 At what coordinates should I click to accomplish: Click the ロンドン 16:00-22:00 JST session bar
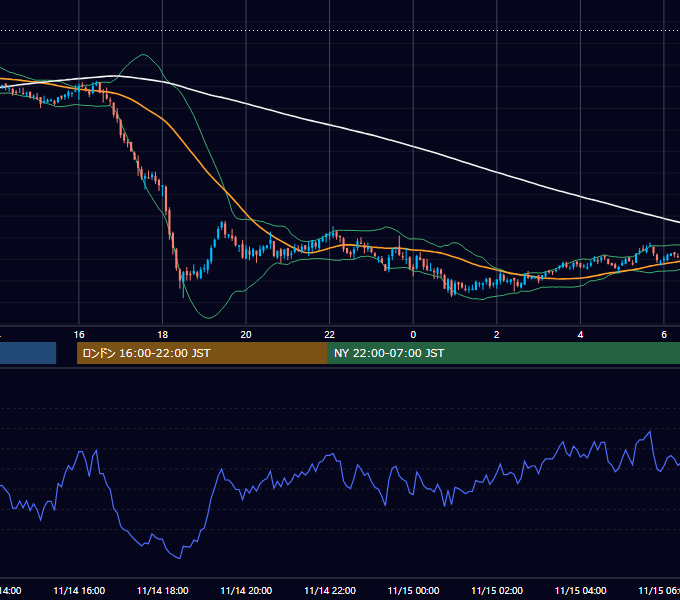[x=202, y=353]
